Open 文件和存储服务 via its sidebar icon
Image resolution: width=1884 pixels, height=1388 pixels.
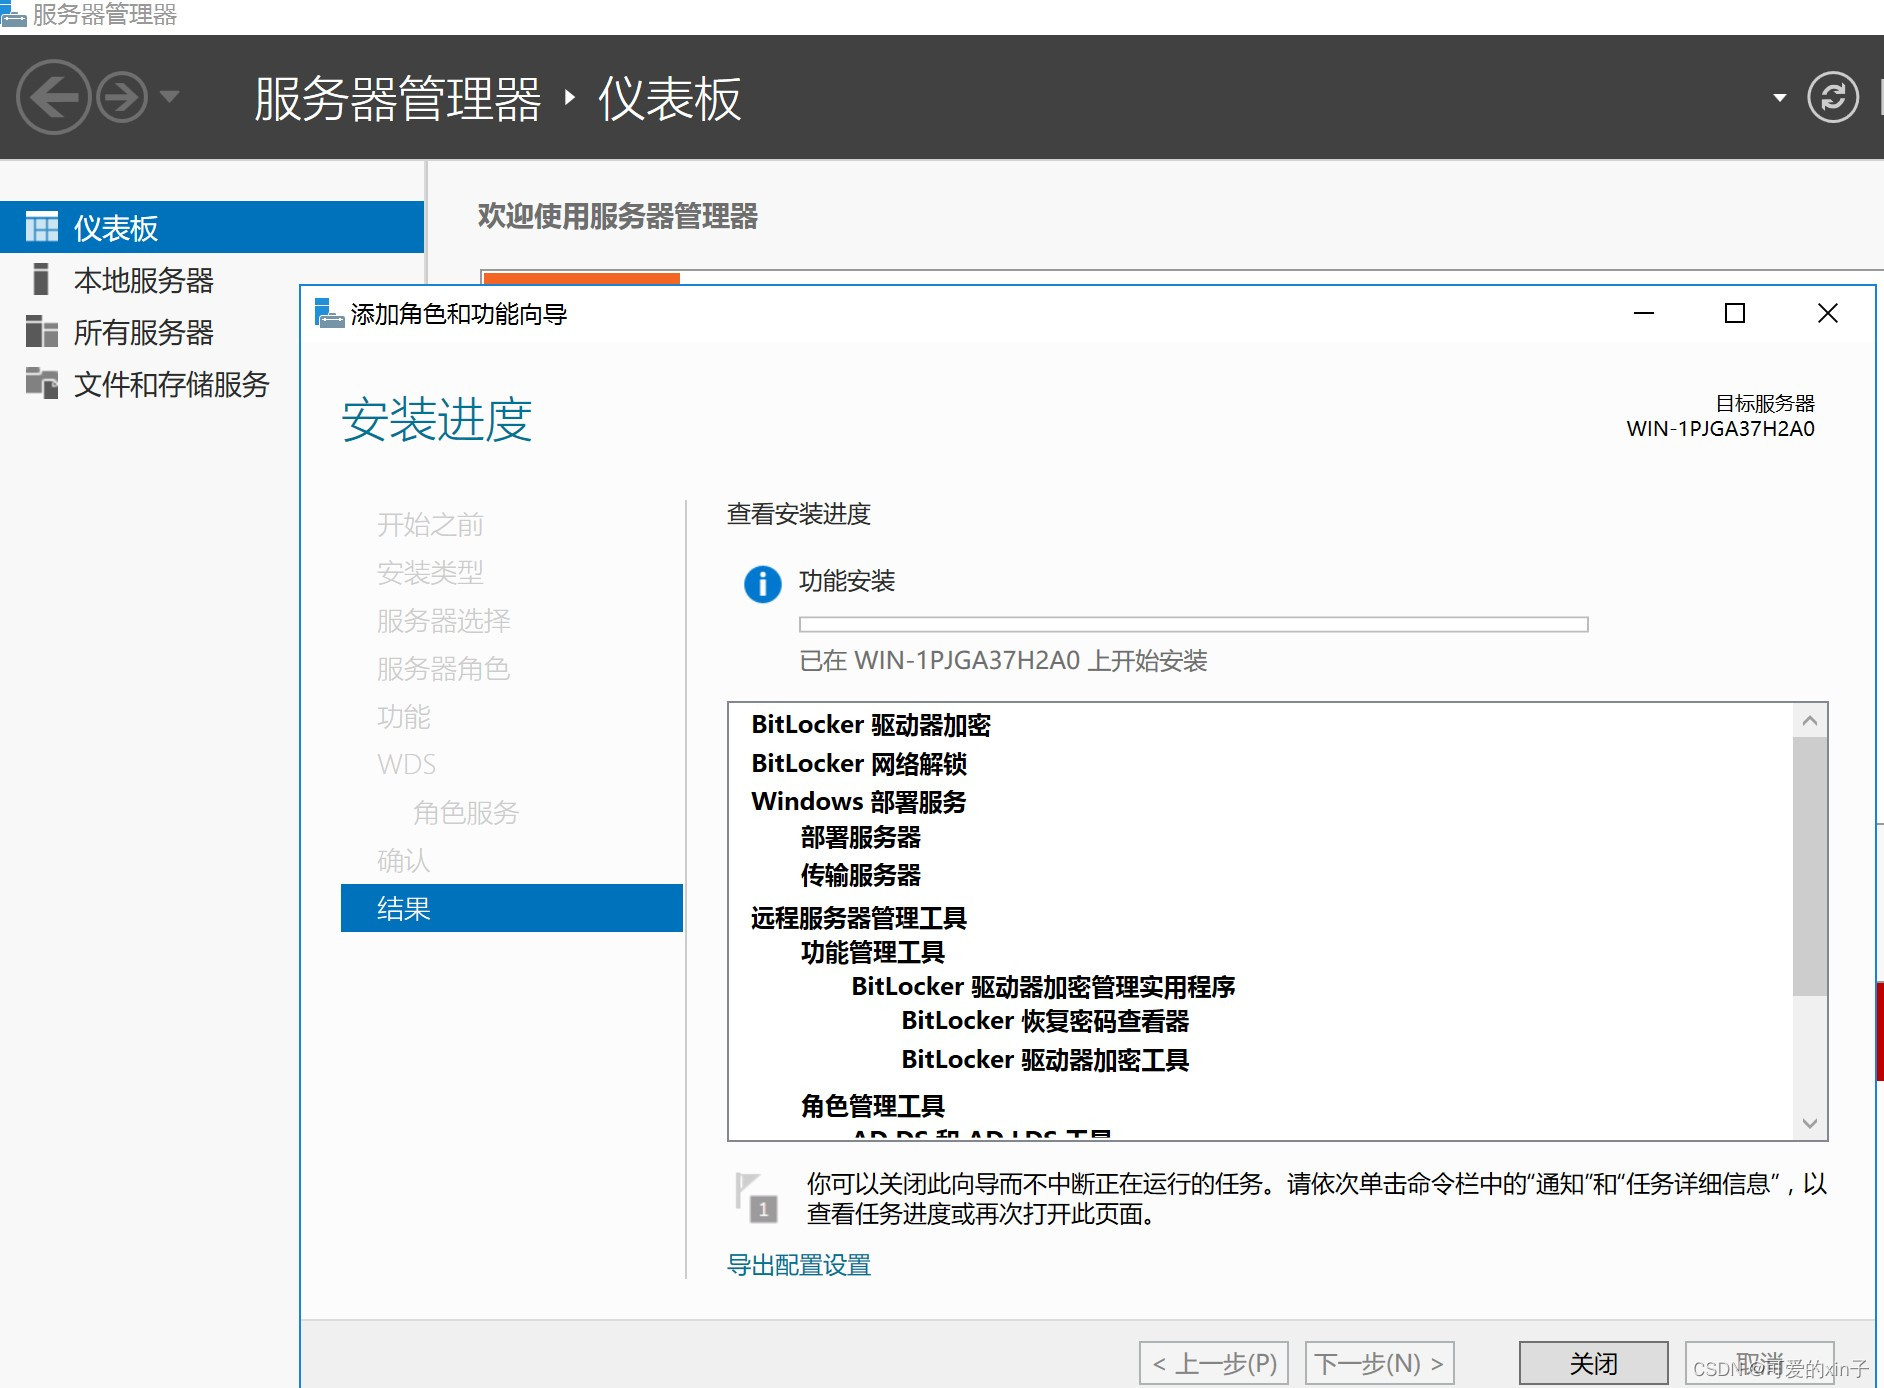point(41,384)
